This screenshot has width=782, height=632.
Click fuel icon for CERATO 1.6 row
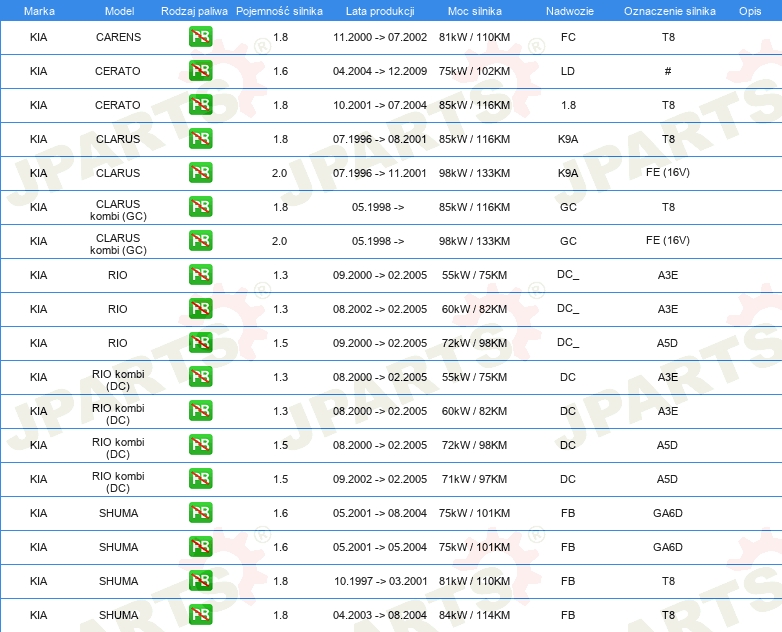pos(200,71)
